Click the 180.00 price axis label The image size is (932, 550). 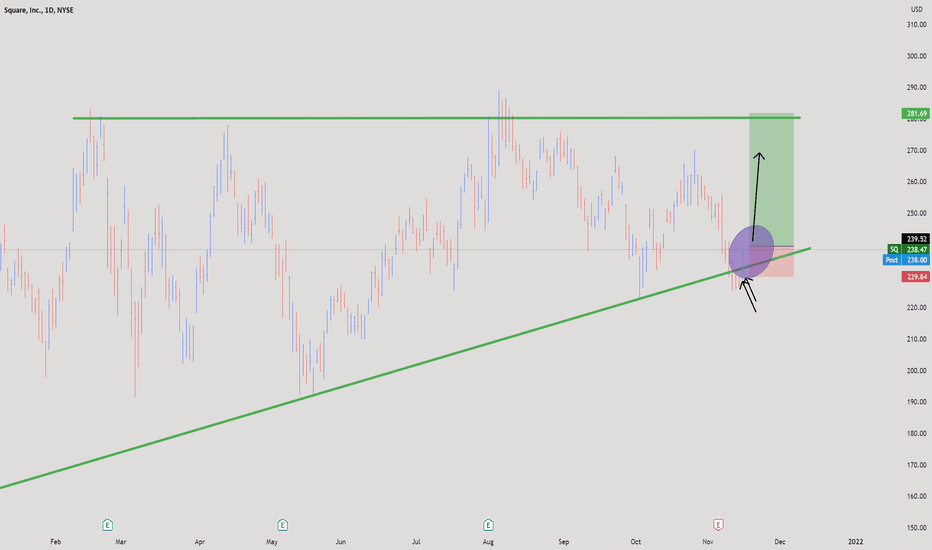click(917, 433)
